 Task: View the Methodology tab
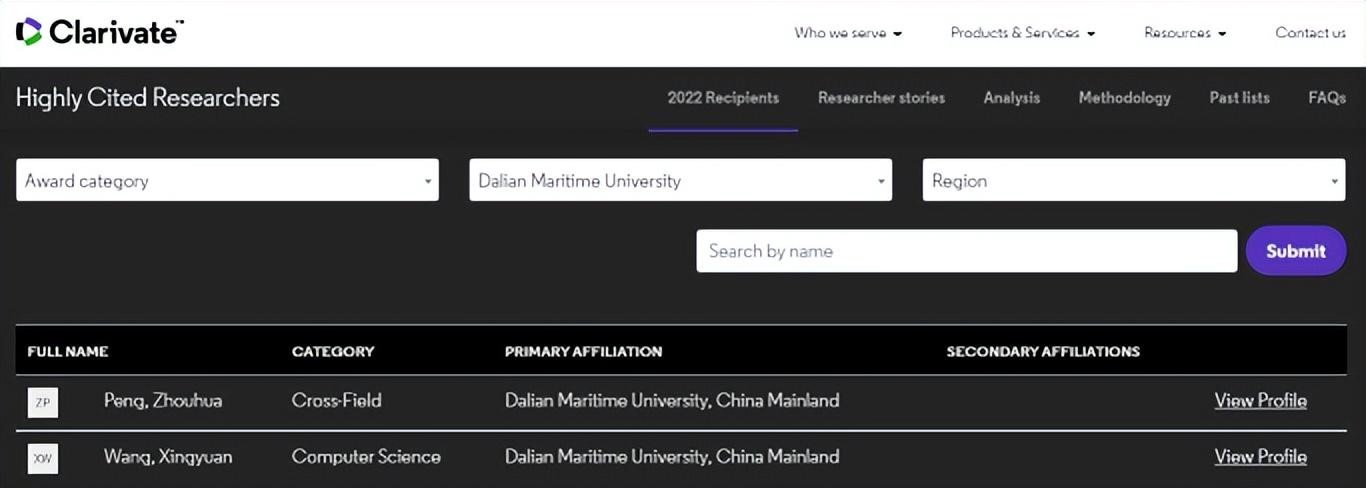click(x=1124, y=98)
